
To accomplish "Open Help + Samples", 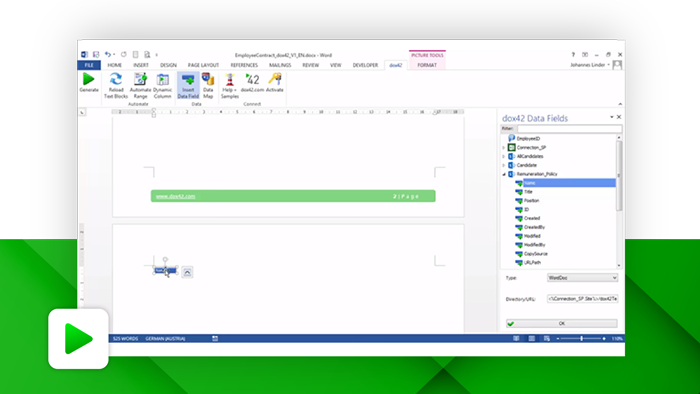I will click(x=229, y=86).
